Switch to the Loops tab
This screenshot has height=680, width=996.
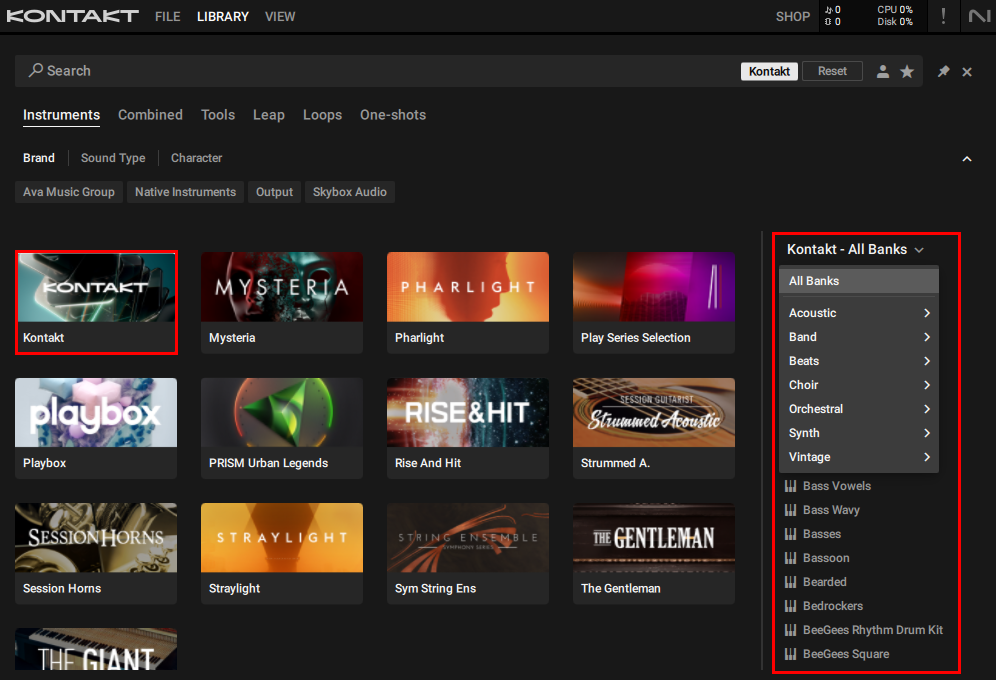pyautogui.click(x=322, y=115)
